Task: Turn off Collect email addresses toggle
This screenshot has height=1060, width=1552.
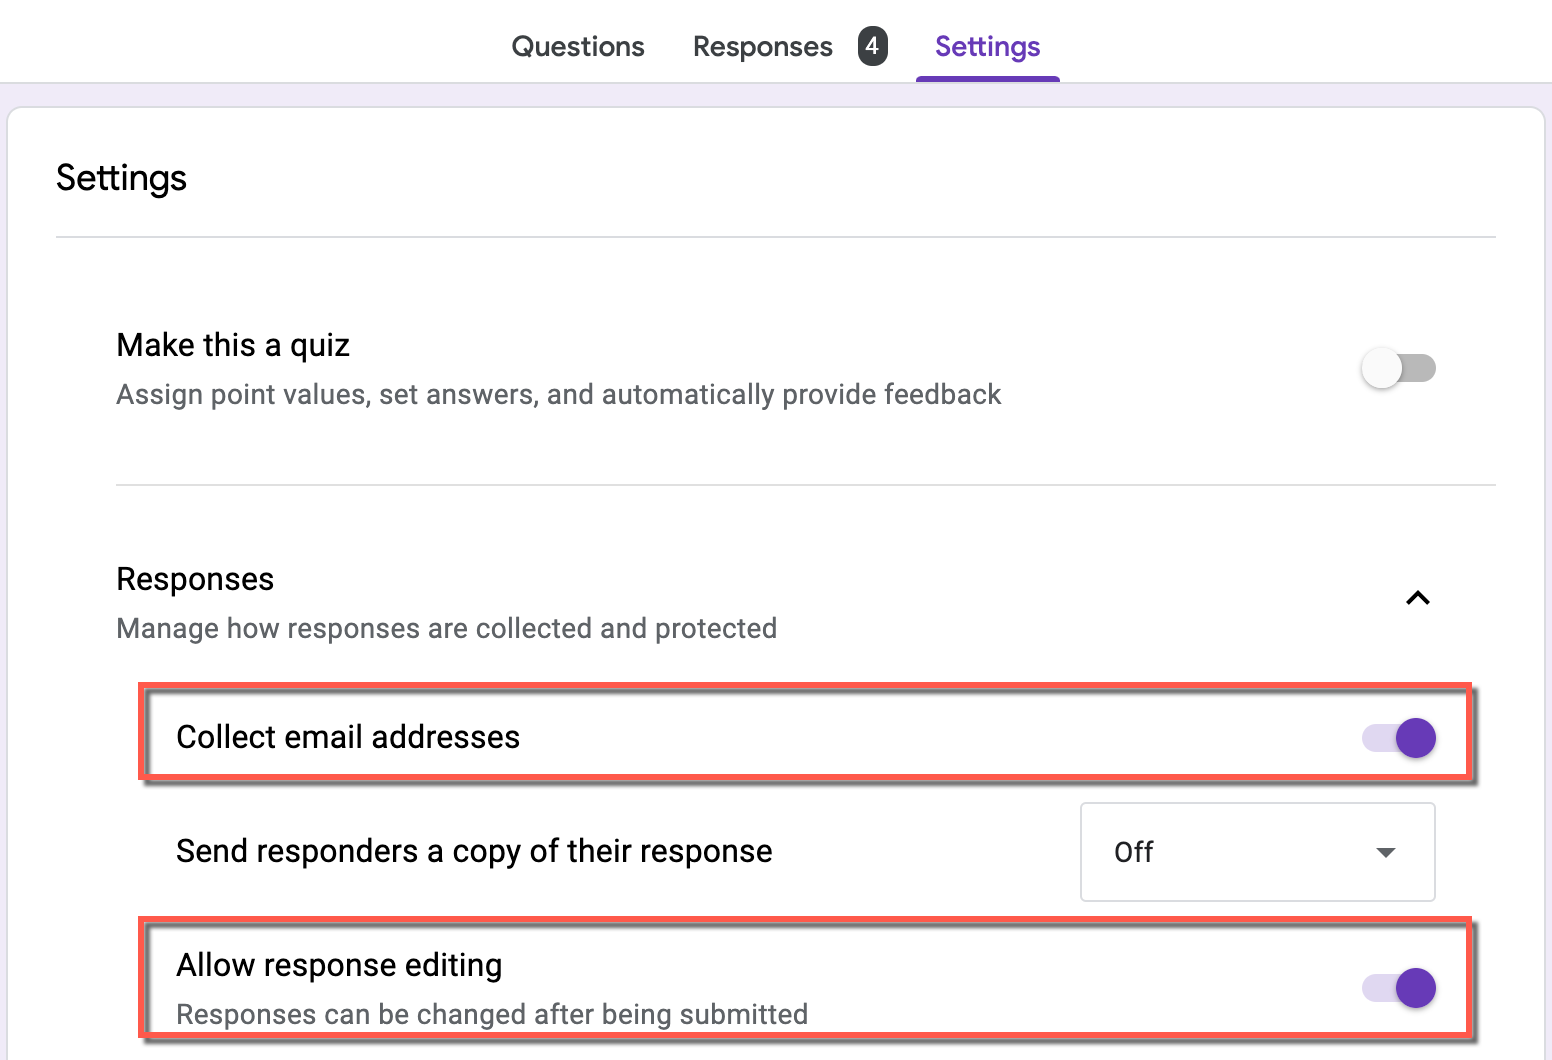Action: point(1398,738)
